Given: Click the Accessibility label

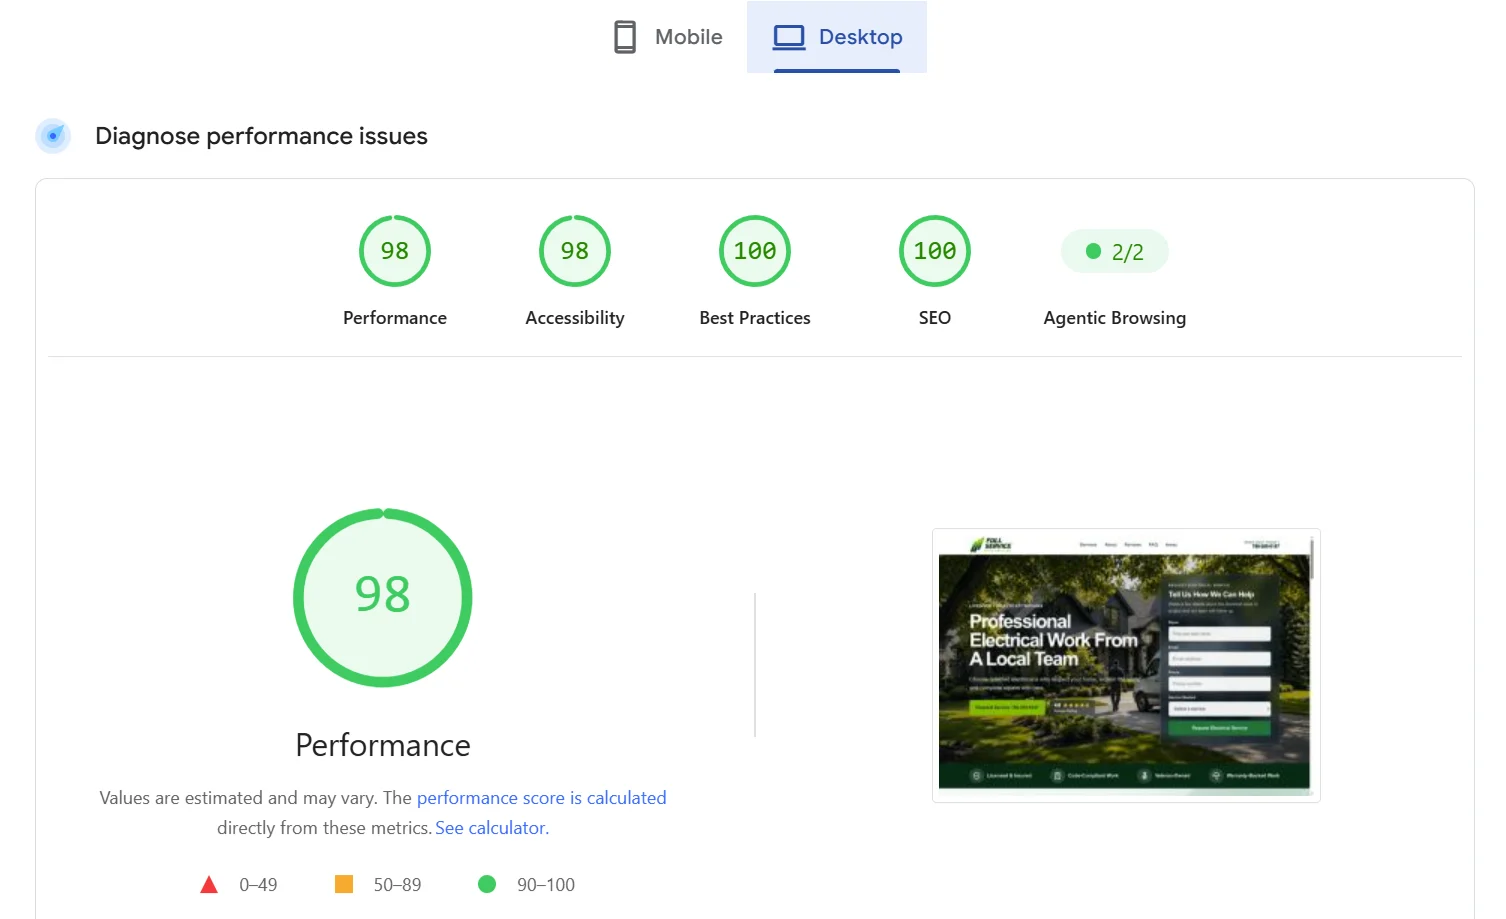Looking at the screenshot, I should (575, 318).
